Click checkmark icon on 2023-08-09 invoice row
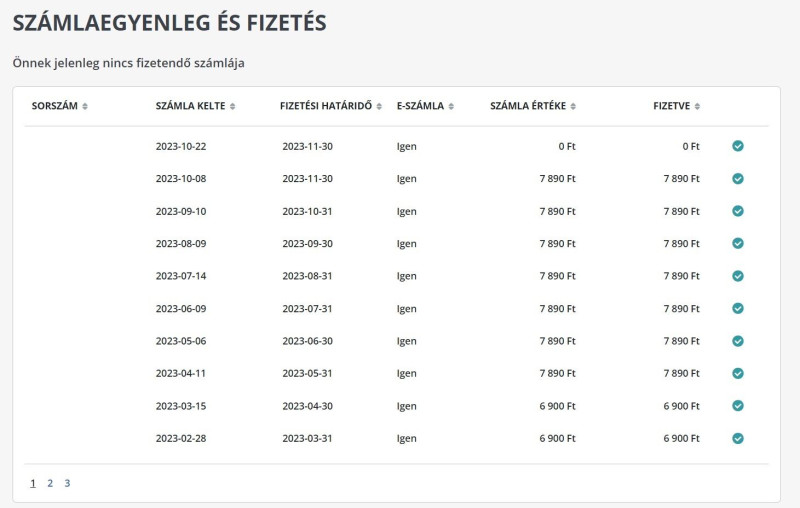The image size is (800, 508). [x=738, y=243]
